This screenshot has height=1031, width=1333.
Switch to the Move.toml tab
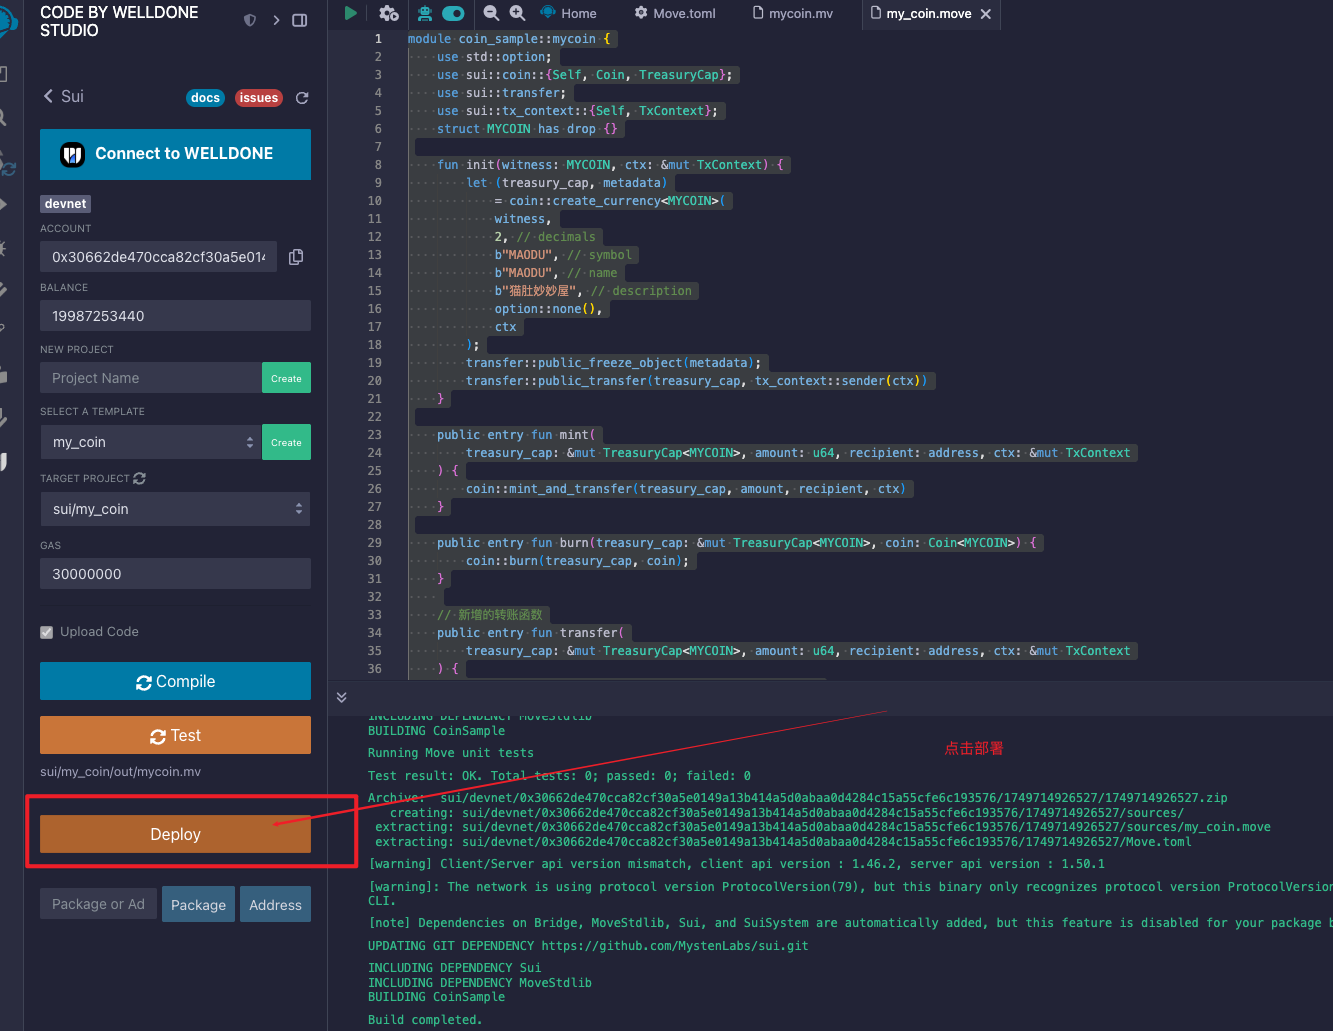675,13
